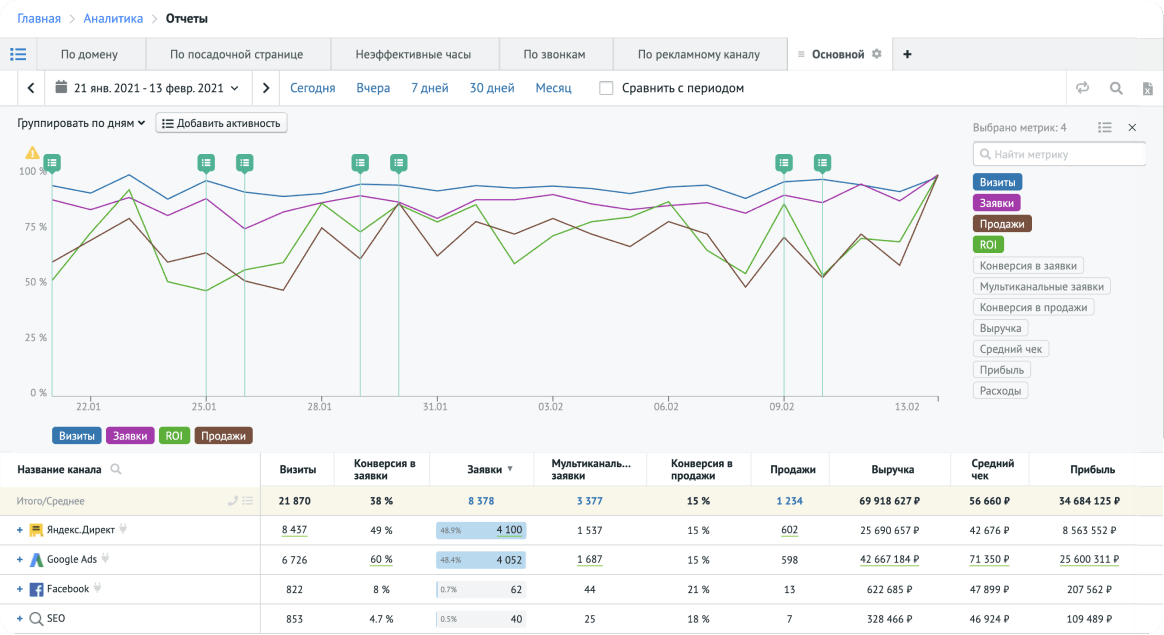The height and width of the screenshot is (635, 1164).
Task: Select the 7 дней quick period link
Action: [429, 88]
